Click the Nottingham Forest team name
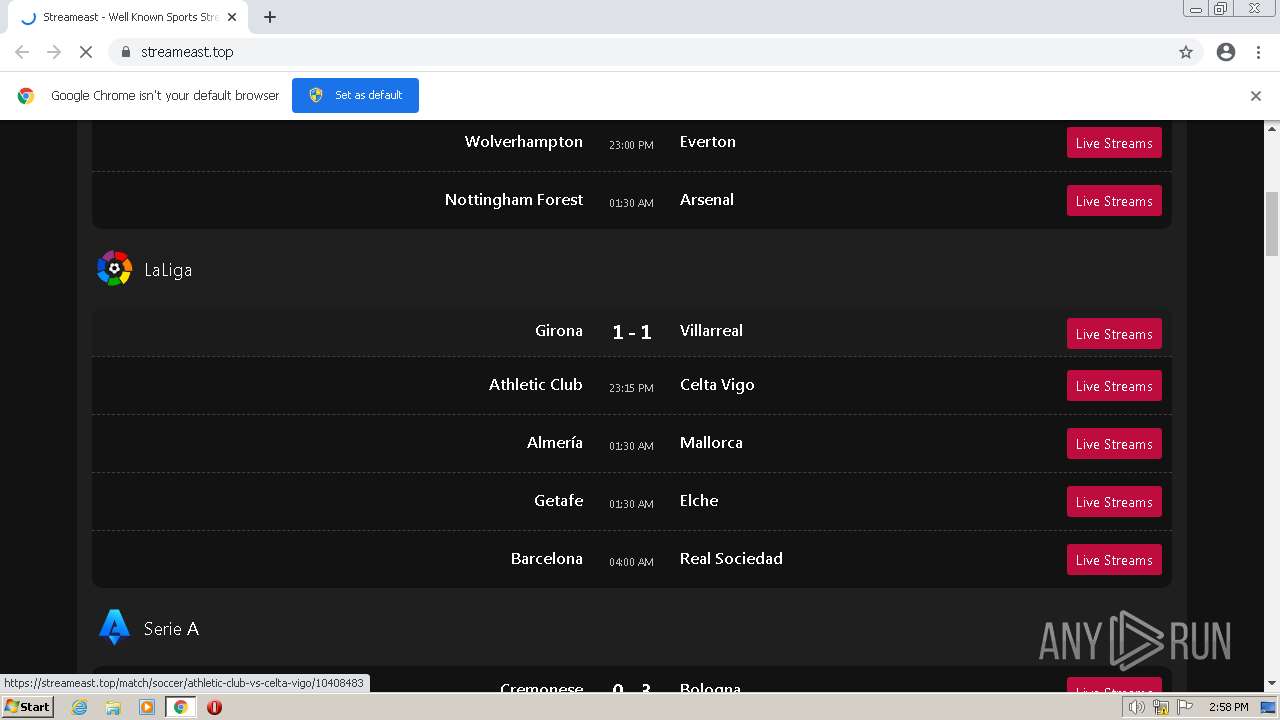 [514, 200]
